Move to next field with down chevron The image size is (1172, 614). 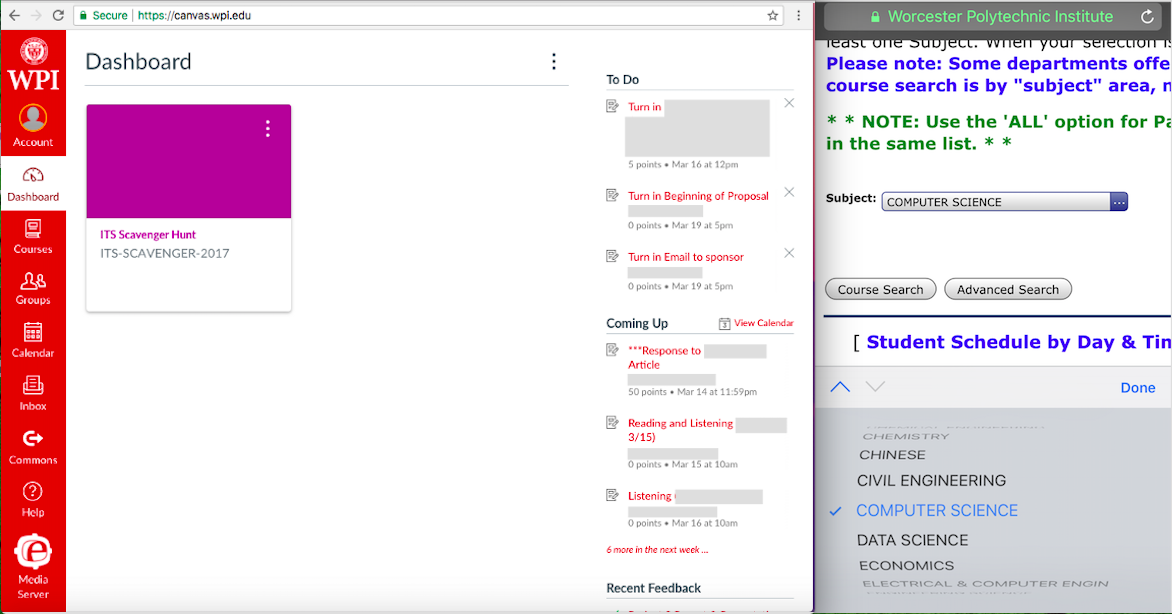point(875,387)
